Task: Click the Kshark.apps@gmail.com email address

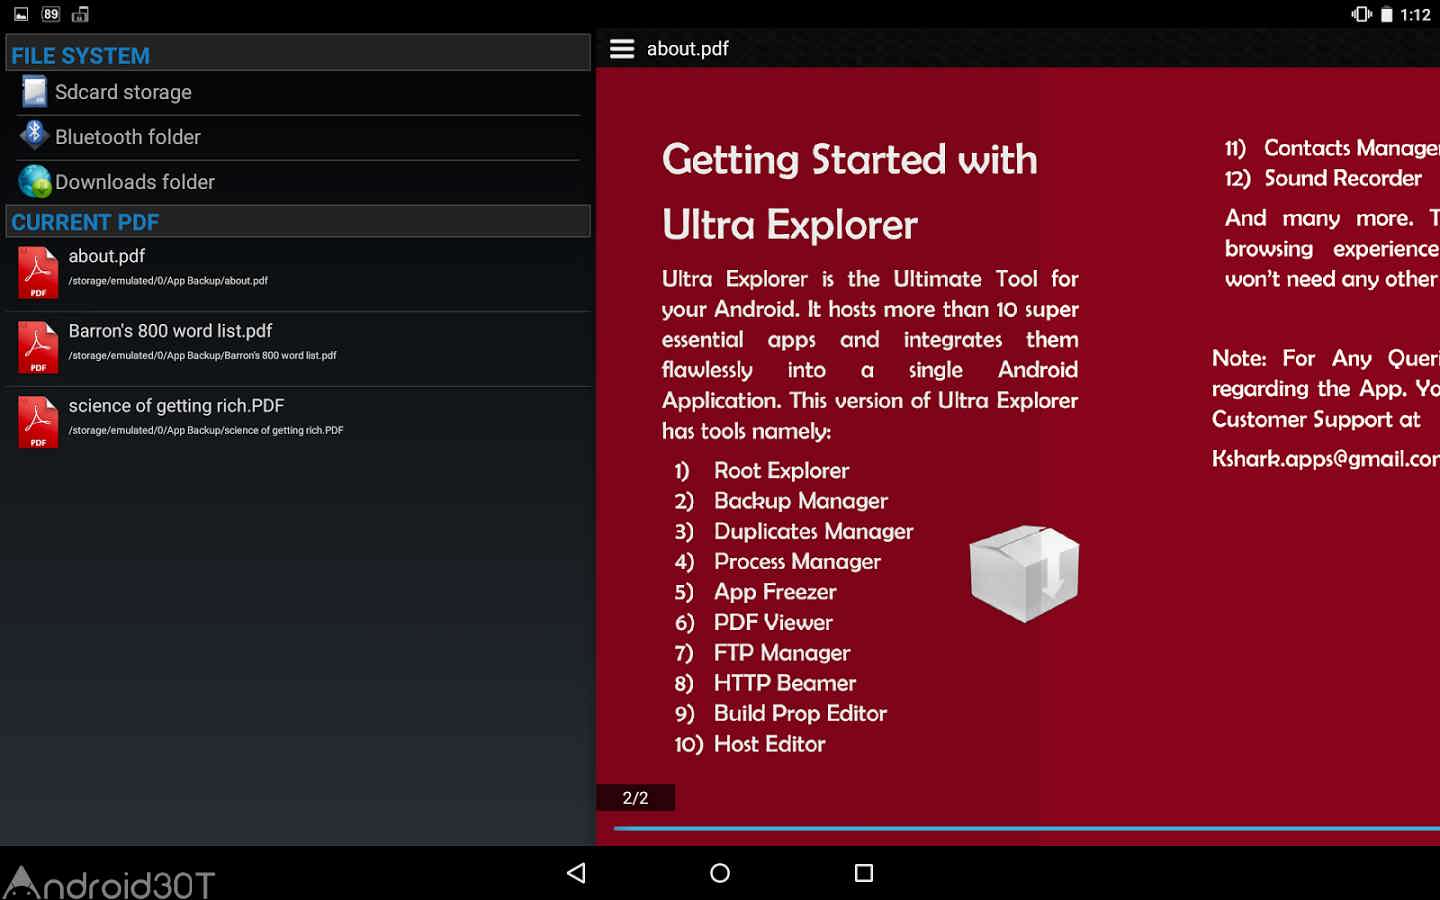Action: pos(1326,459)
